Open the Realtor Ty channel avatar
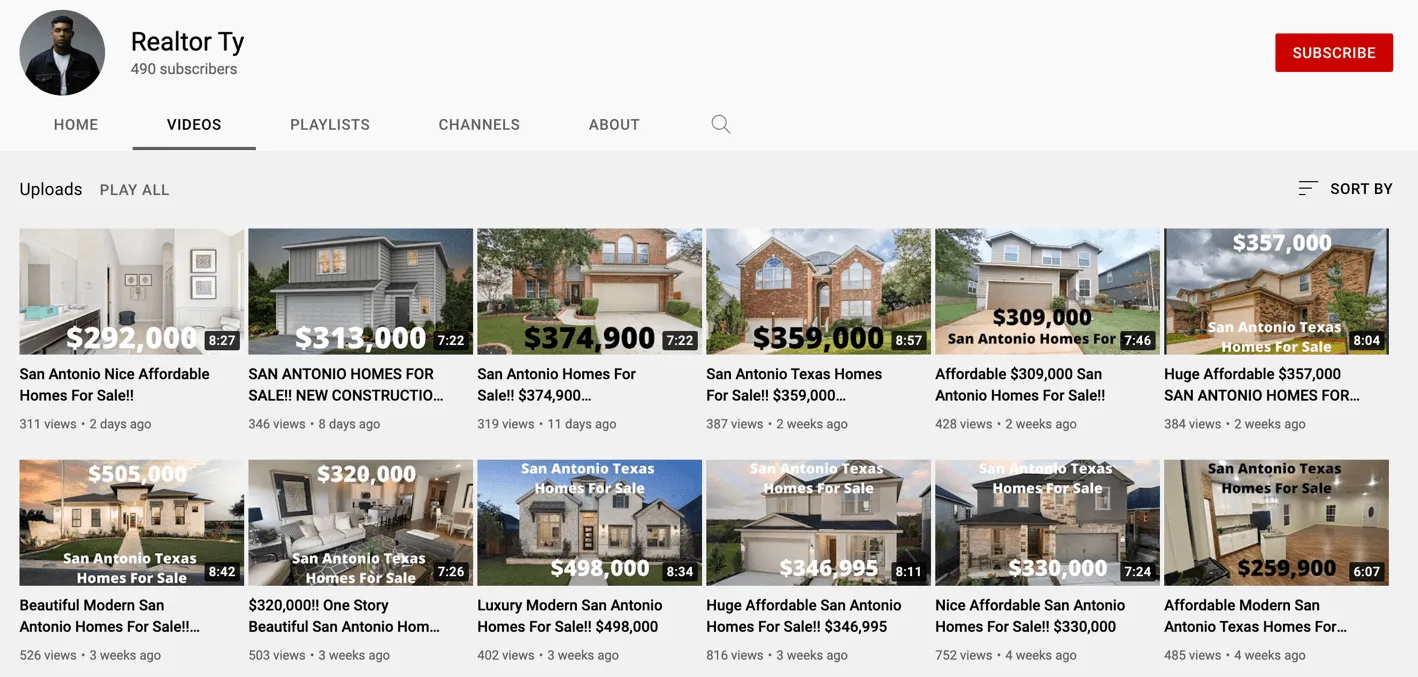 (62, 53)
